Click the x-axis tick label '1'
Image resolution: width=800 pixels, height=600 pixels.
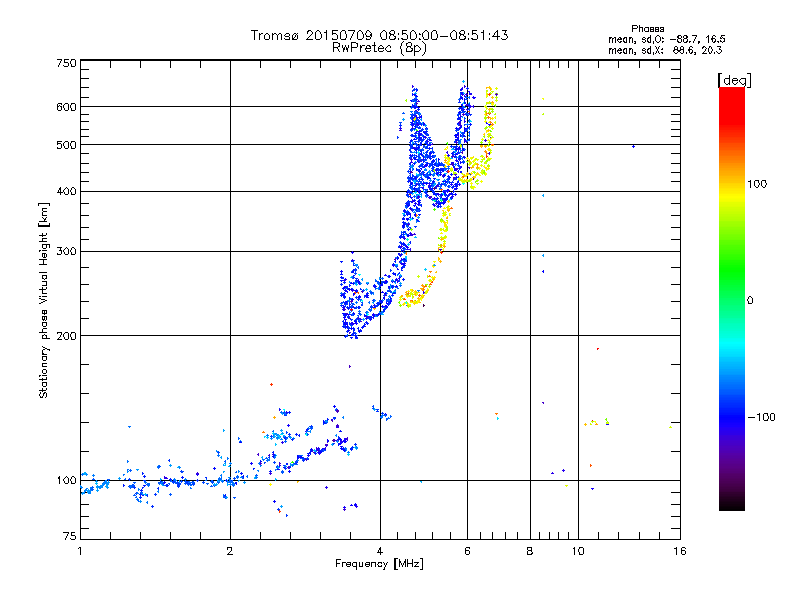80,551
